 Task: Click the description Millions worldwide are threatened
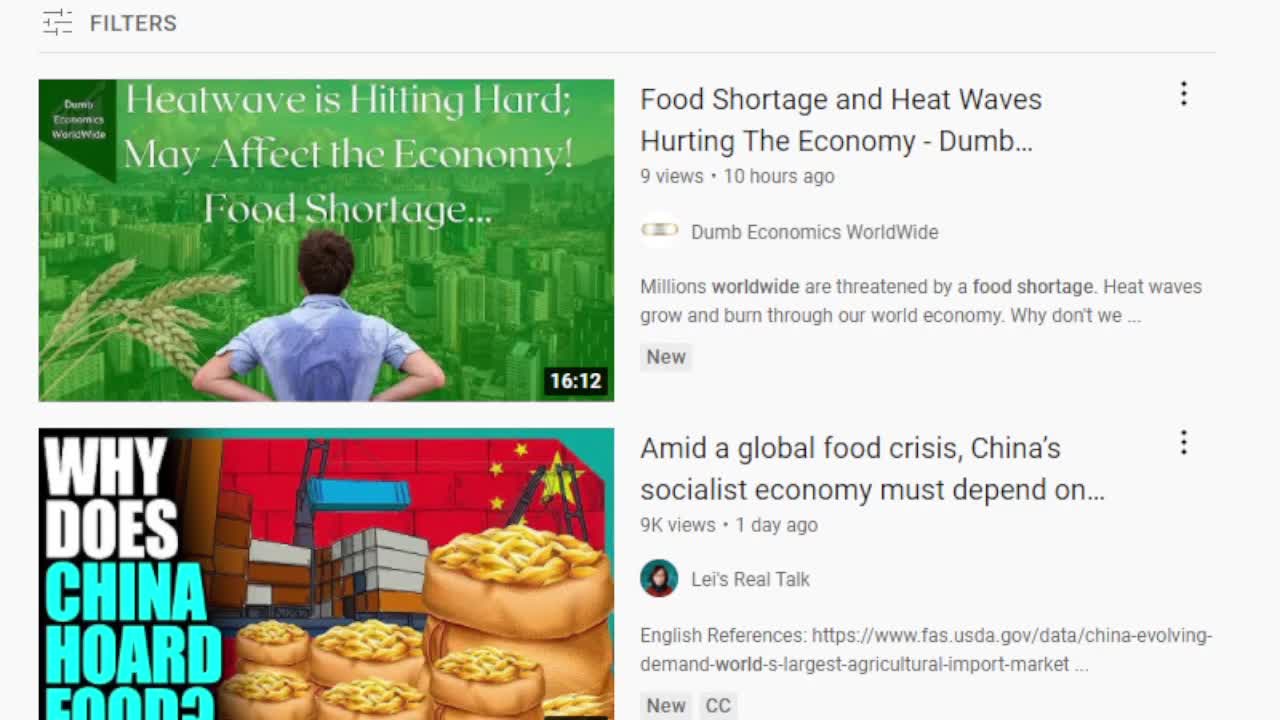point(921,301)
